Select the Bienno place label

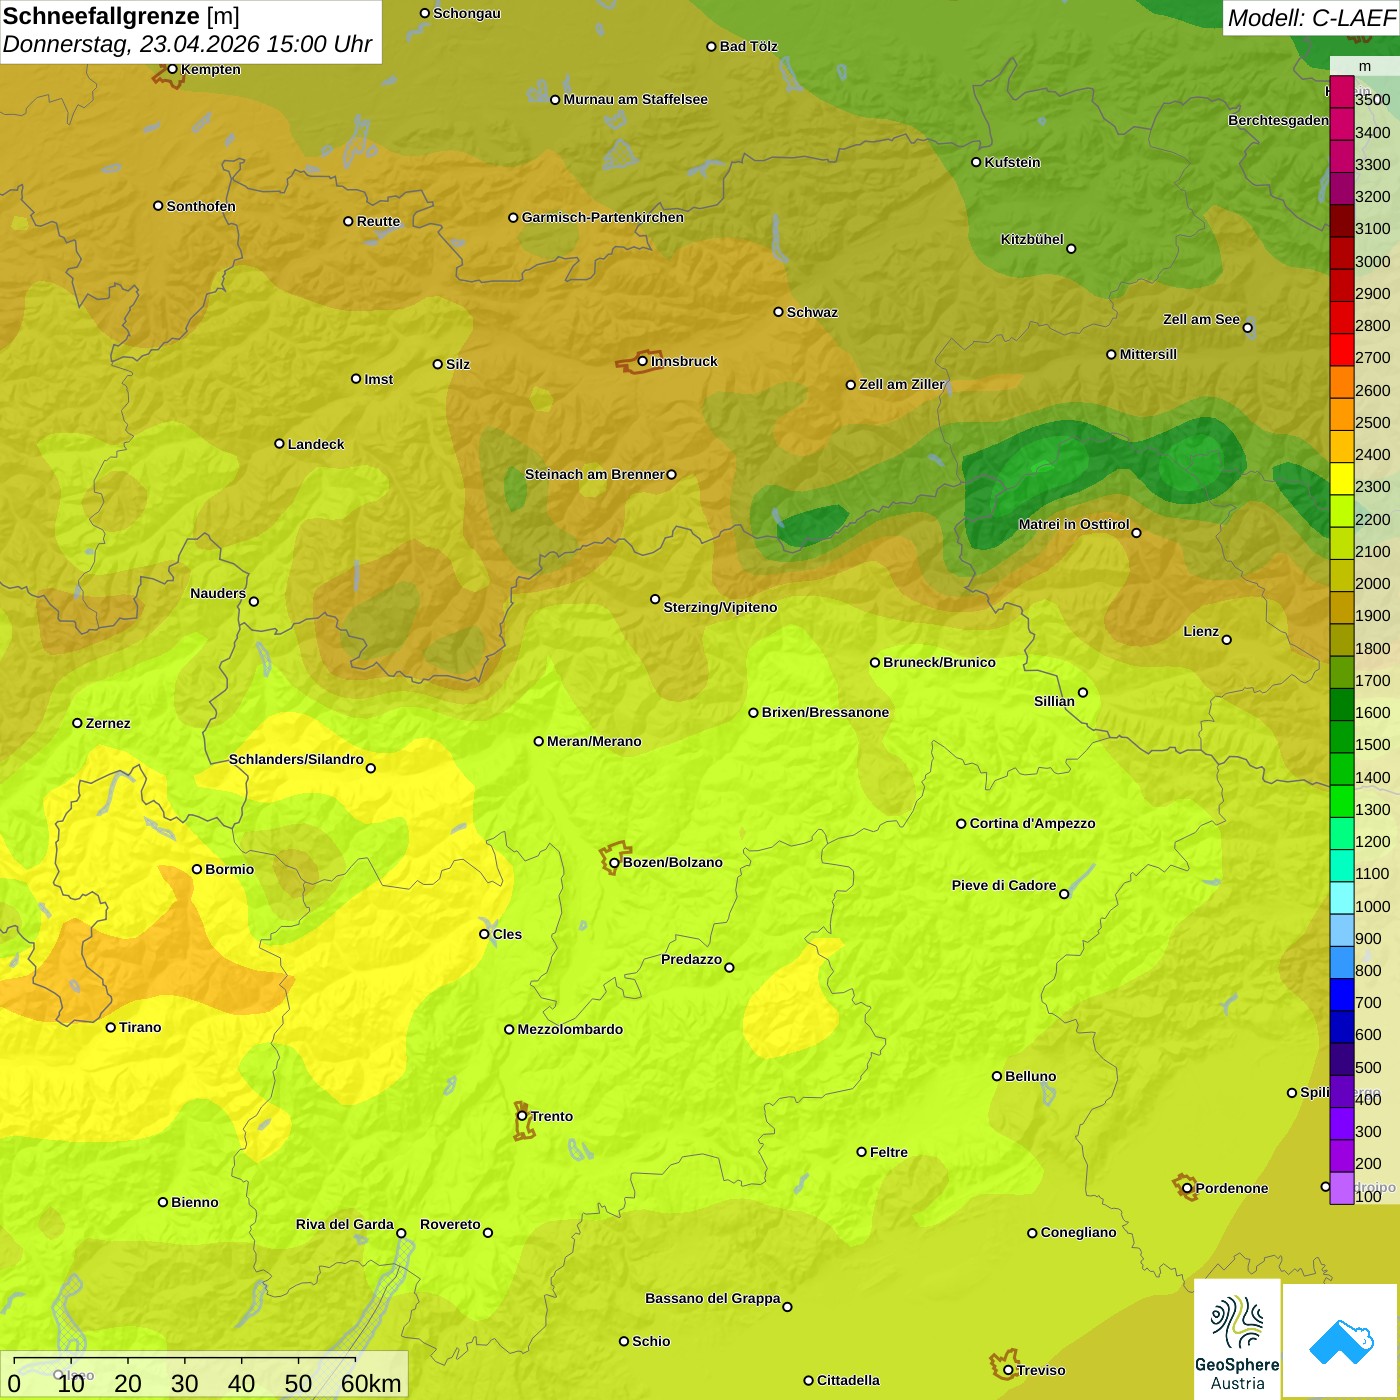194,1202
